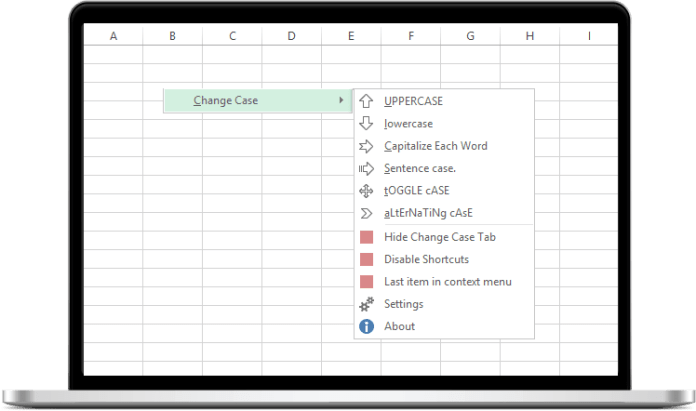Select column H header

pyautogui.click(x=529, y=37)
